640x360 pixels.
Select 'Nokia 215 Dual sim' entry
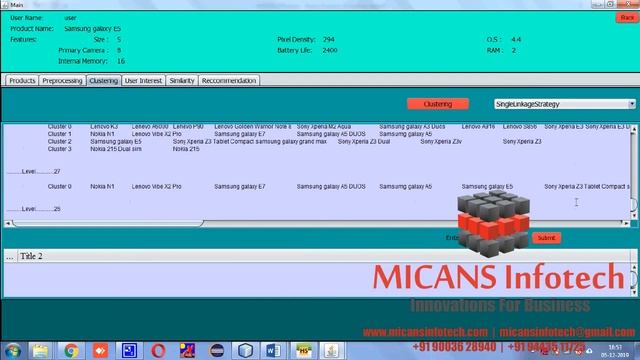click(116, 149)
